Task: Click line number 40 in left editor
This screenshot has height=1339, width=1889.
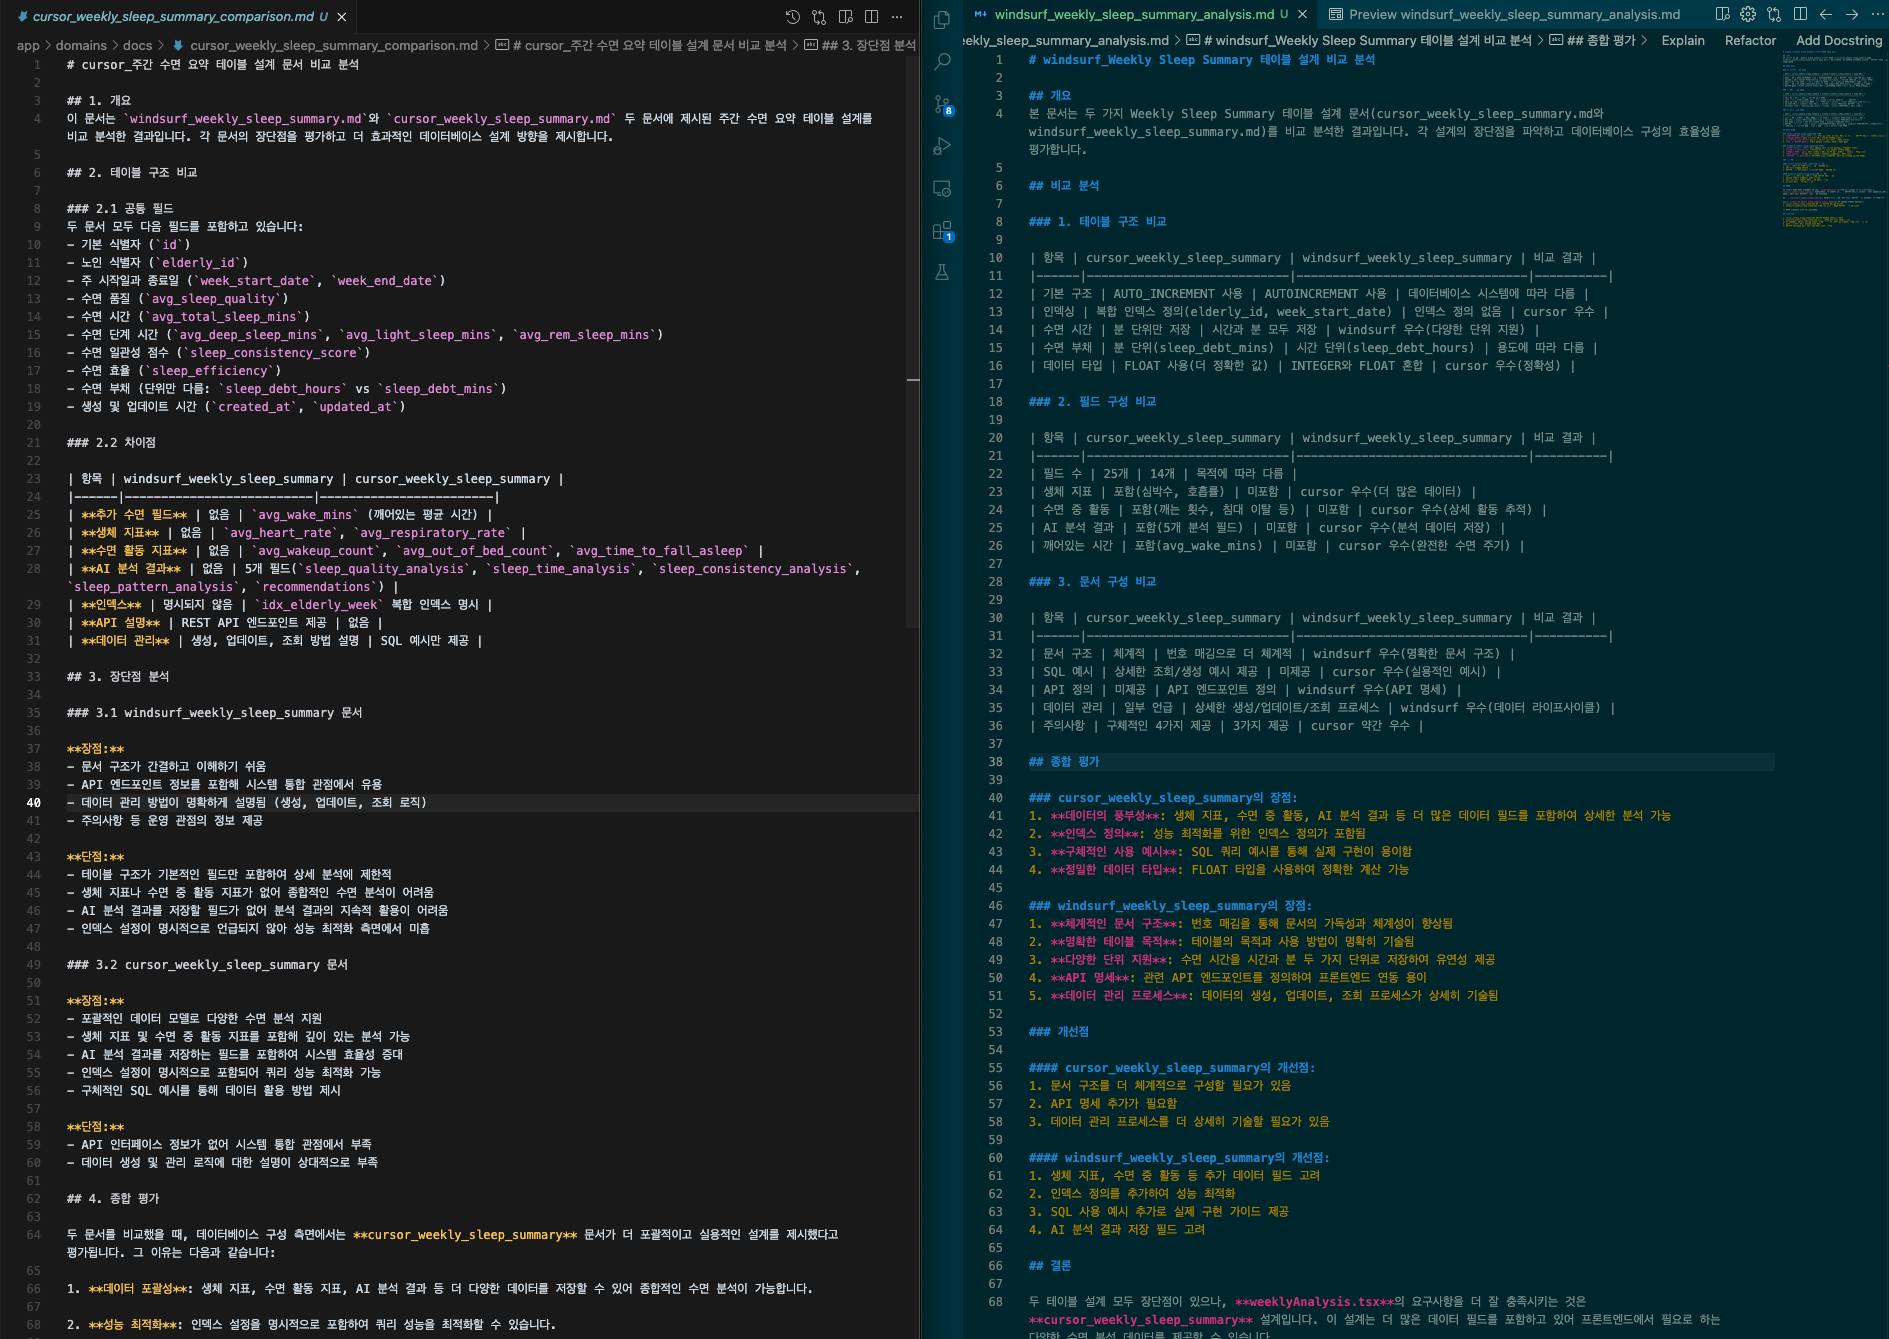Action: pyautogui.click(x=34, y=802)
